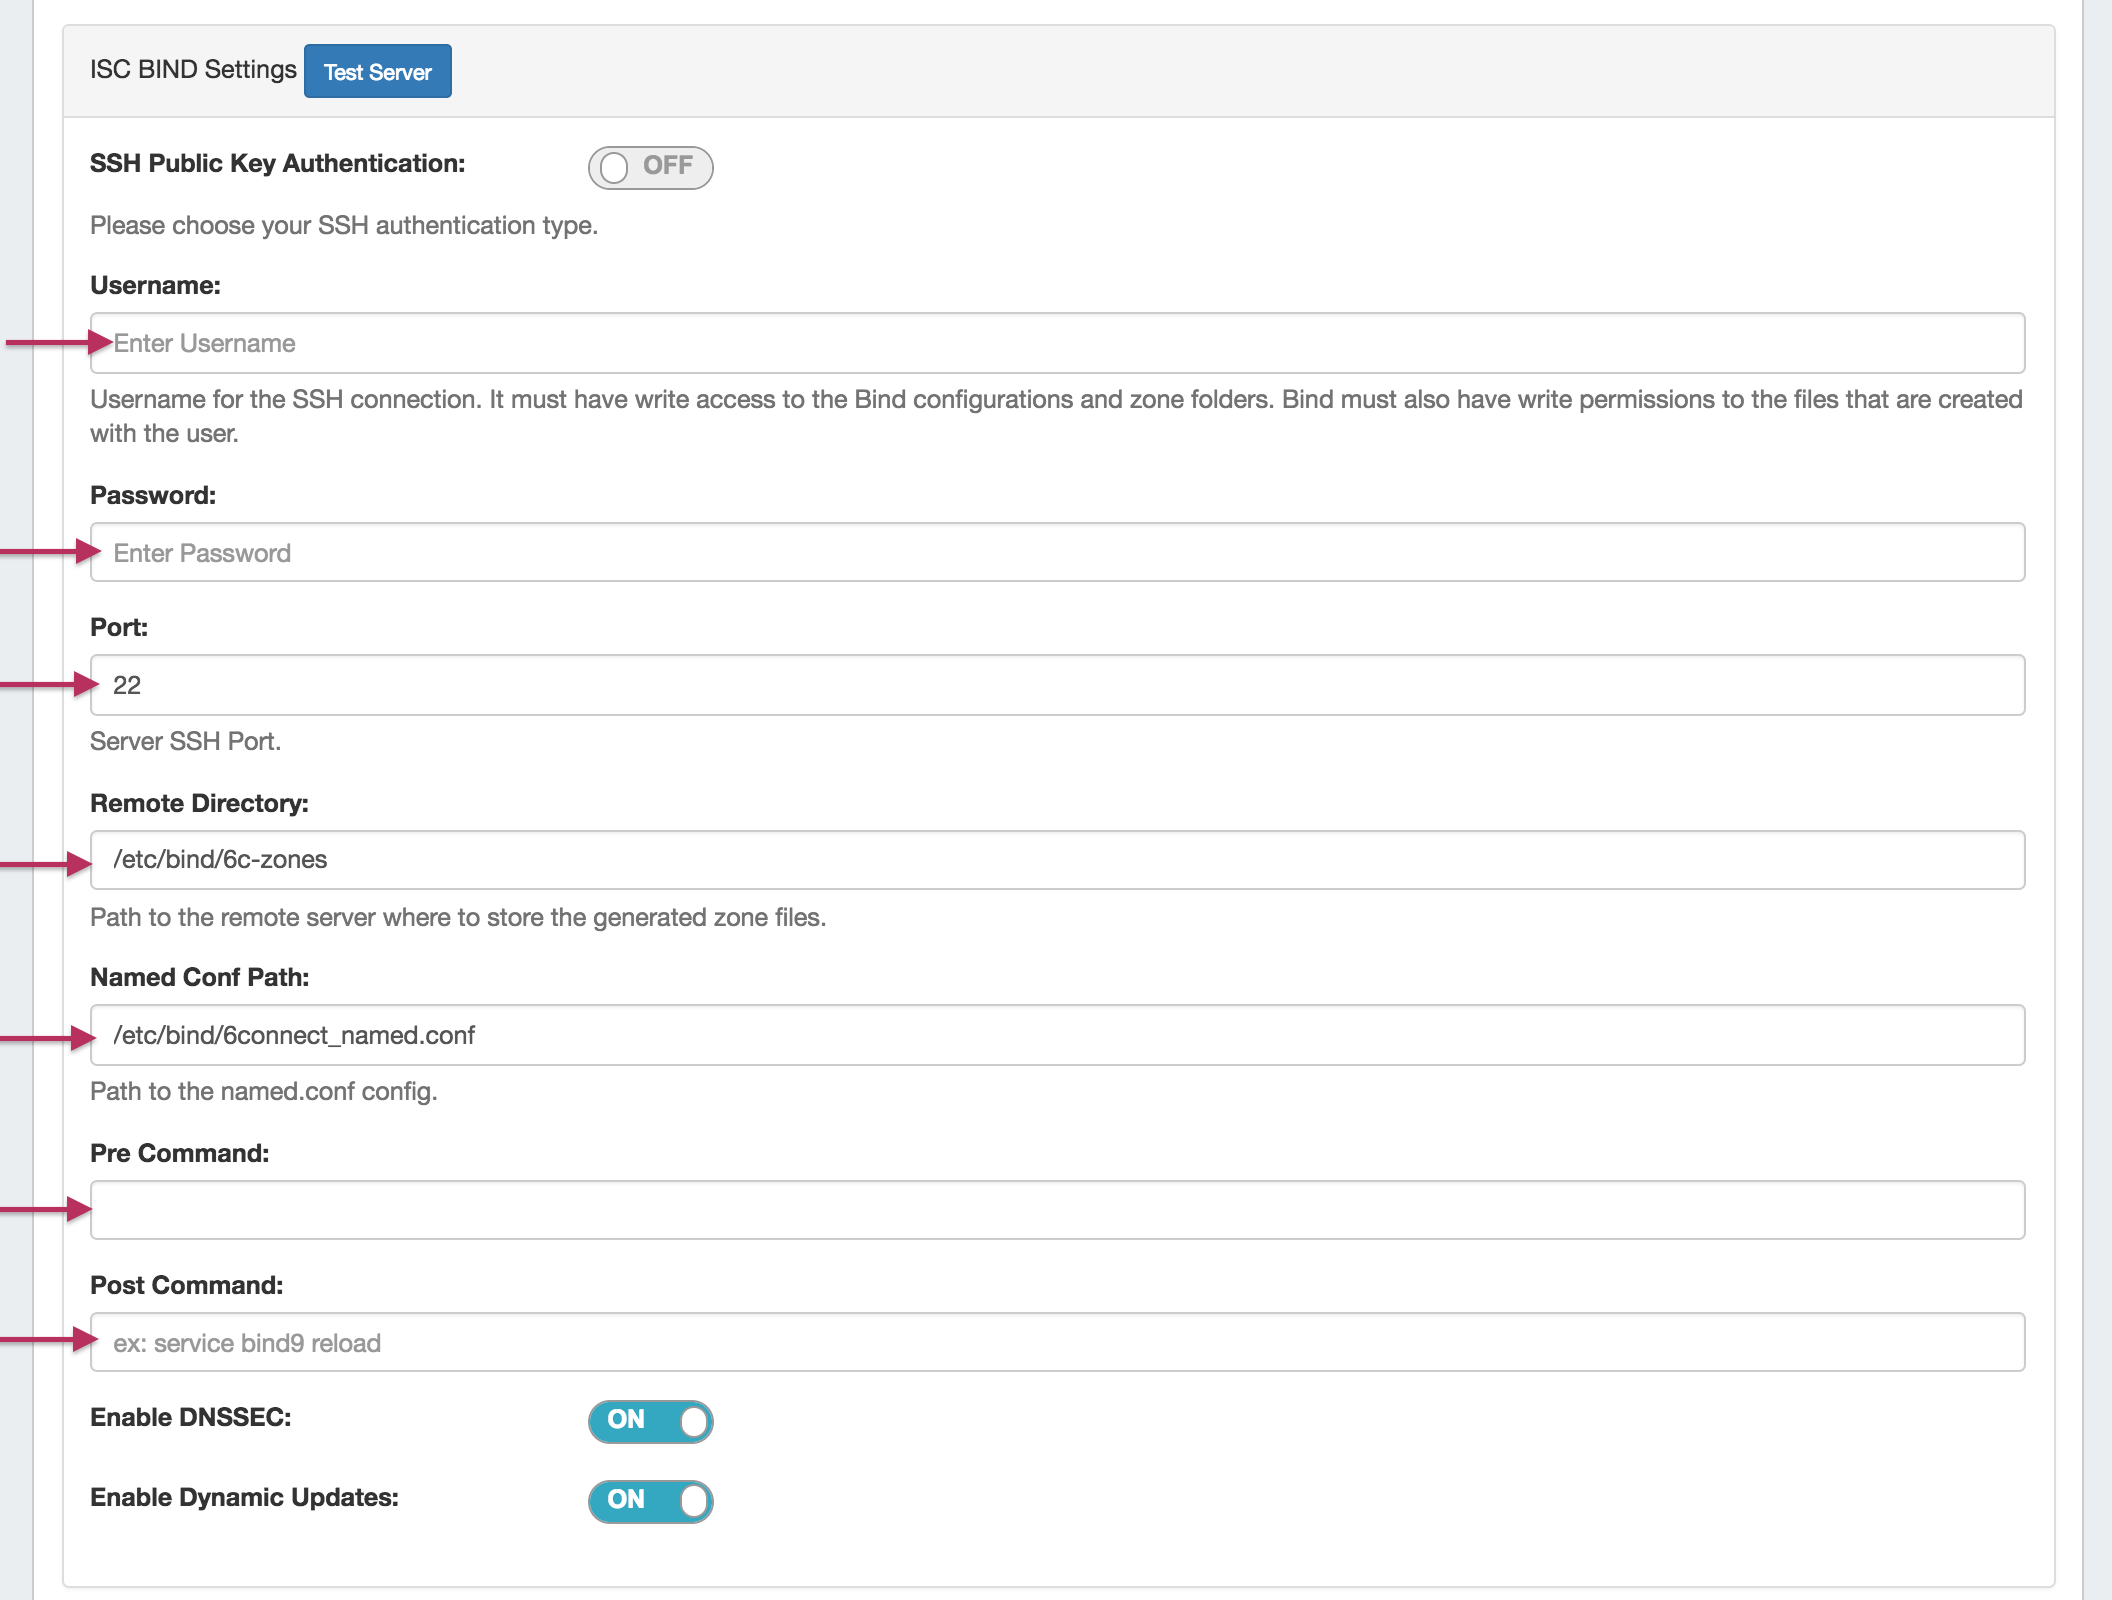Click the empty Pre Command field
This screenshot has height=1600, width=2112.
[1057, 1210]
